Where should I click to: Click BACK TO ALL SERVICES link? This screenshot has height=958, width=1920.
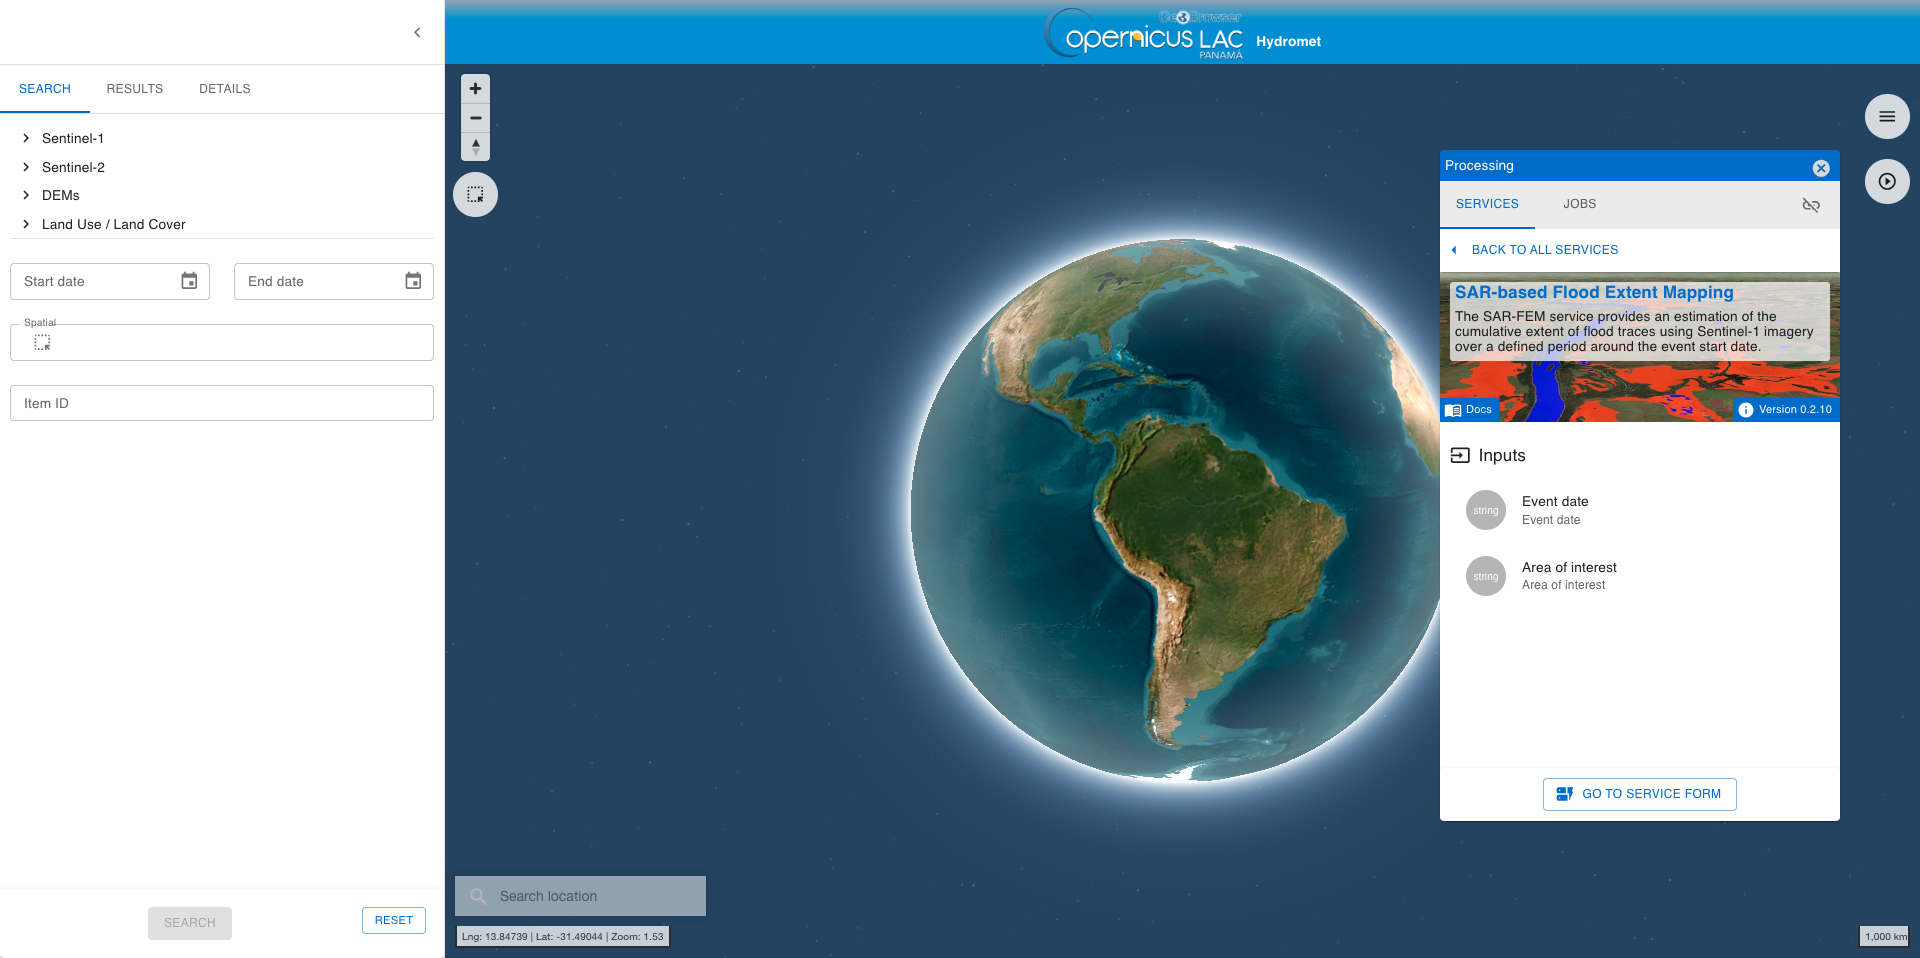(1544, 250)
